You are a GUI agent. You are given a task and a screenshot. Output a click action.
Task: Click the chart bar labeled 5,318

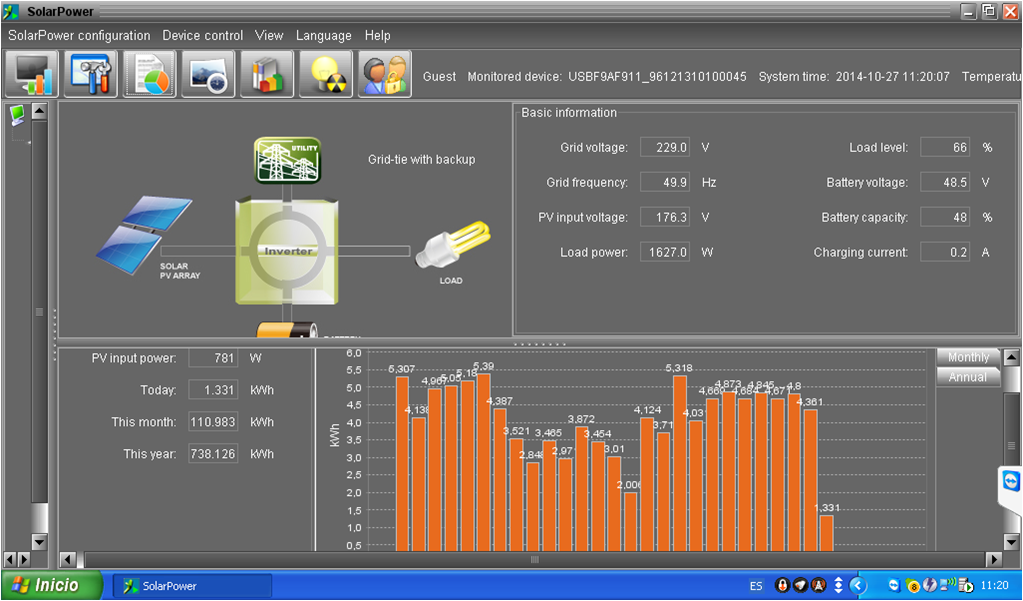click(x=680, y=463)
